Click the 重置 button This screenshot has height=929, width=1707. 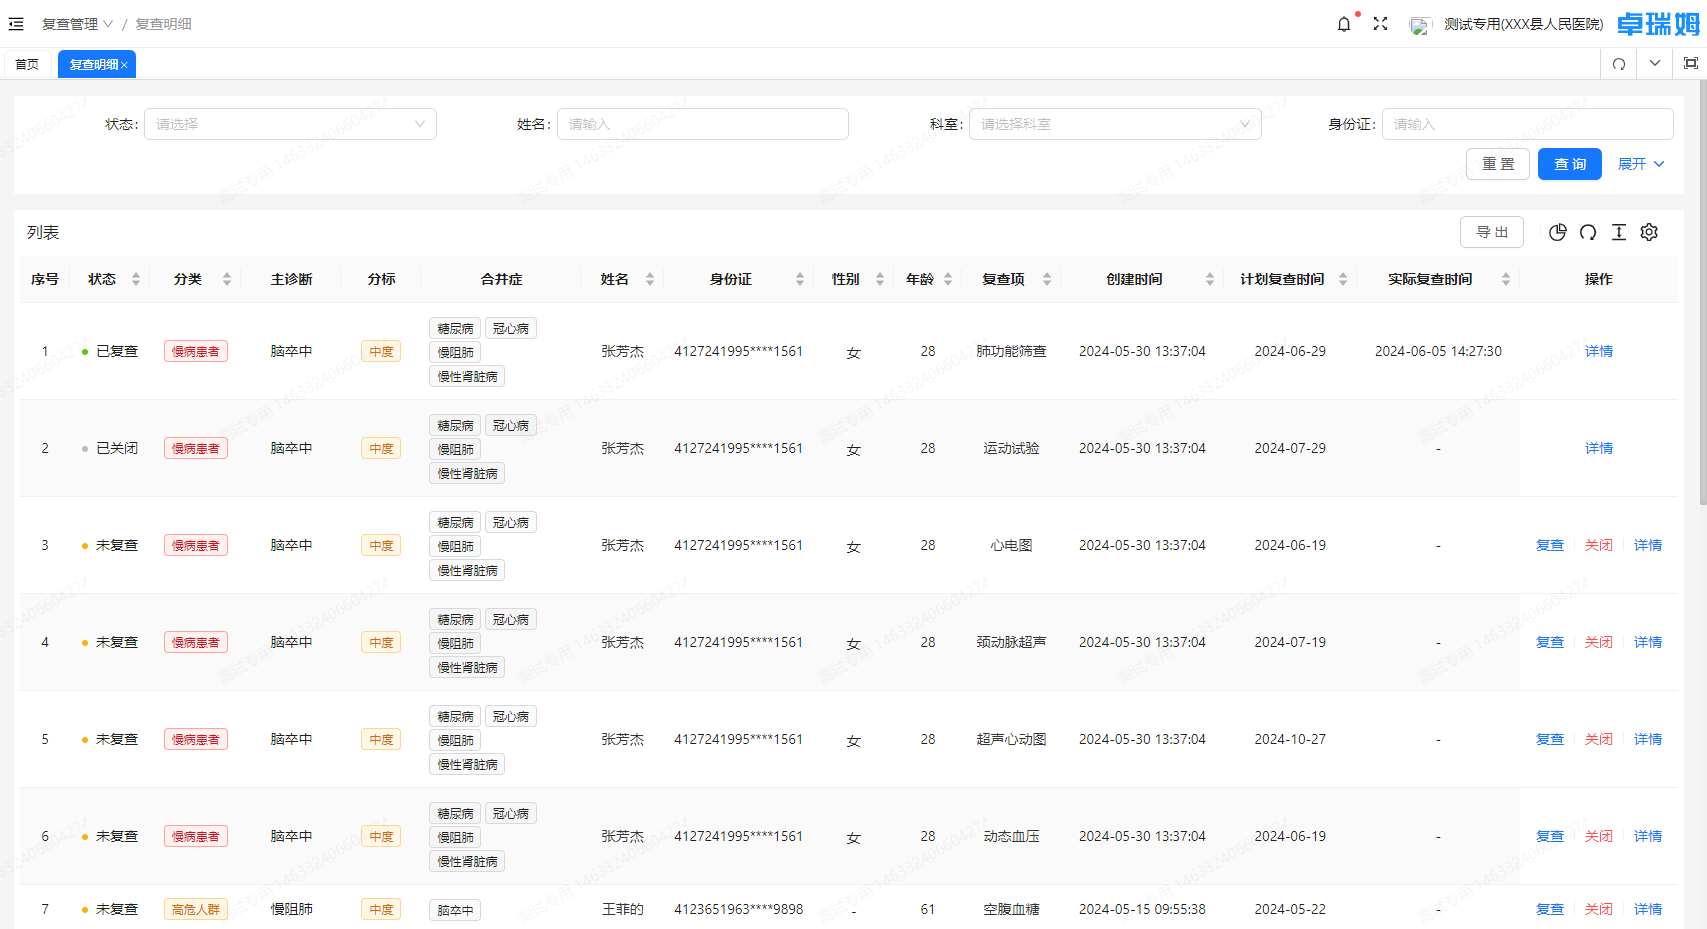pos(1498,164)
